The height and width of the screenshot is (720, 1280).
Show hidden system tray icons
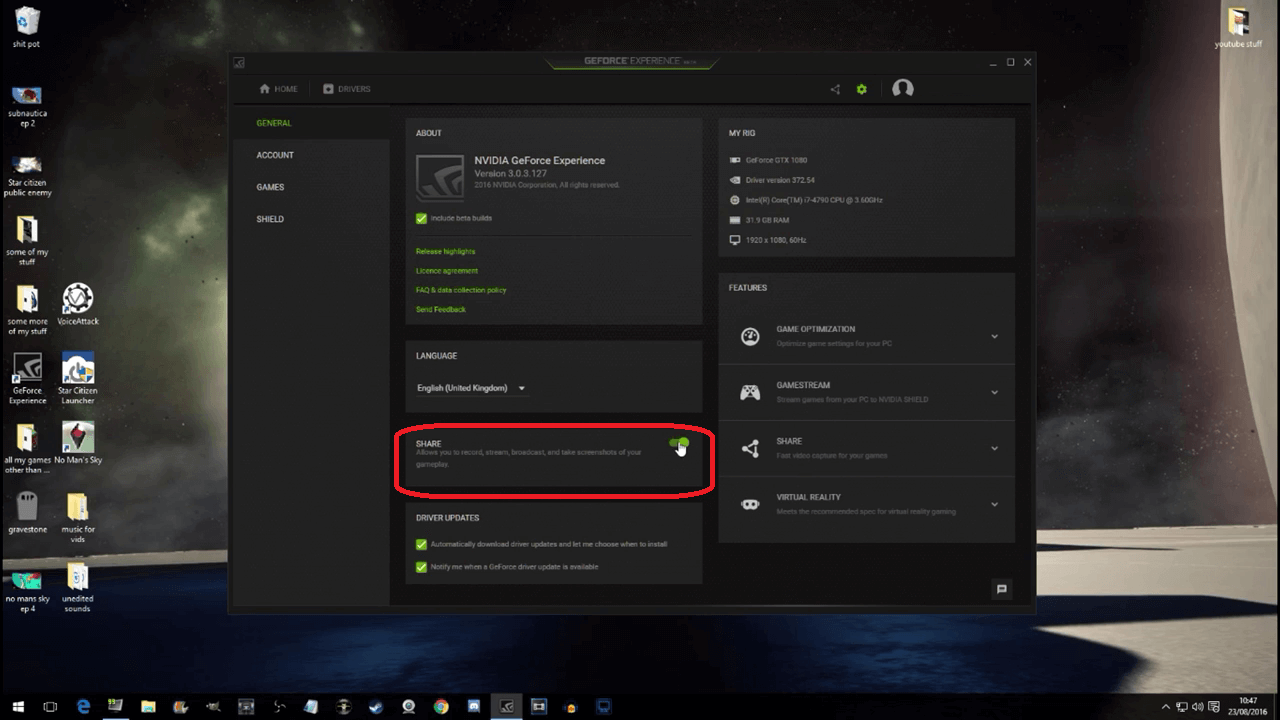tap(1166, 705)
